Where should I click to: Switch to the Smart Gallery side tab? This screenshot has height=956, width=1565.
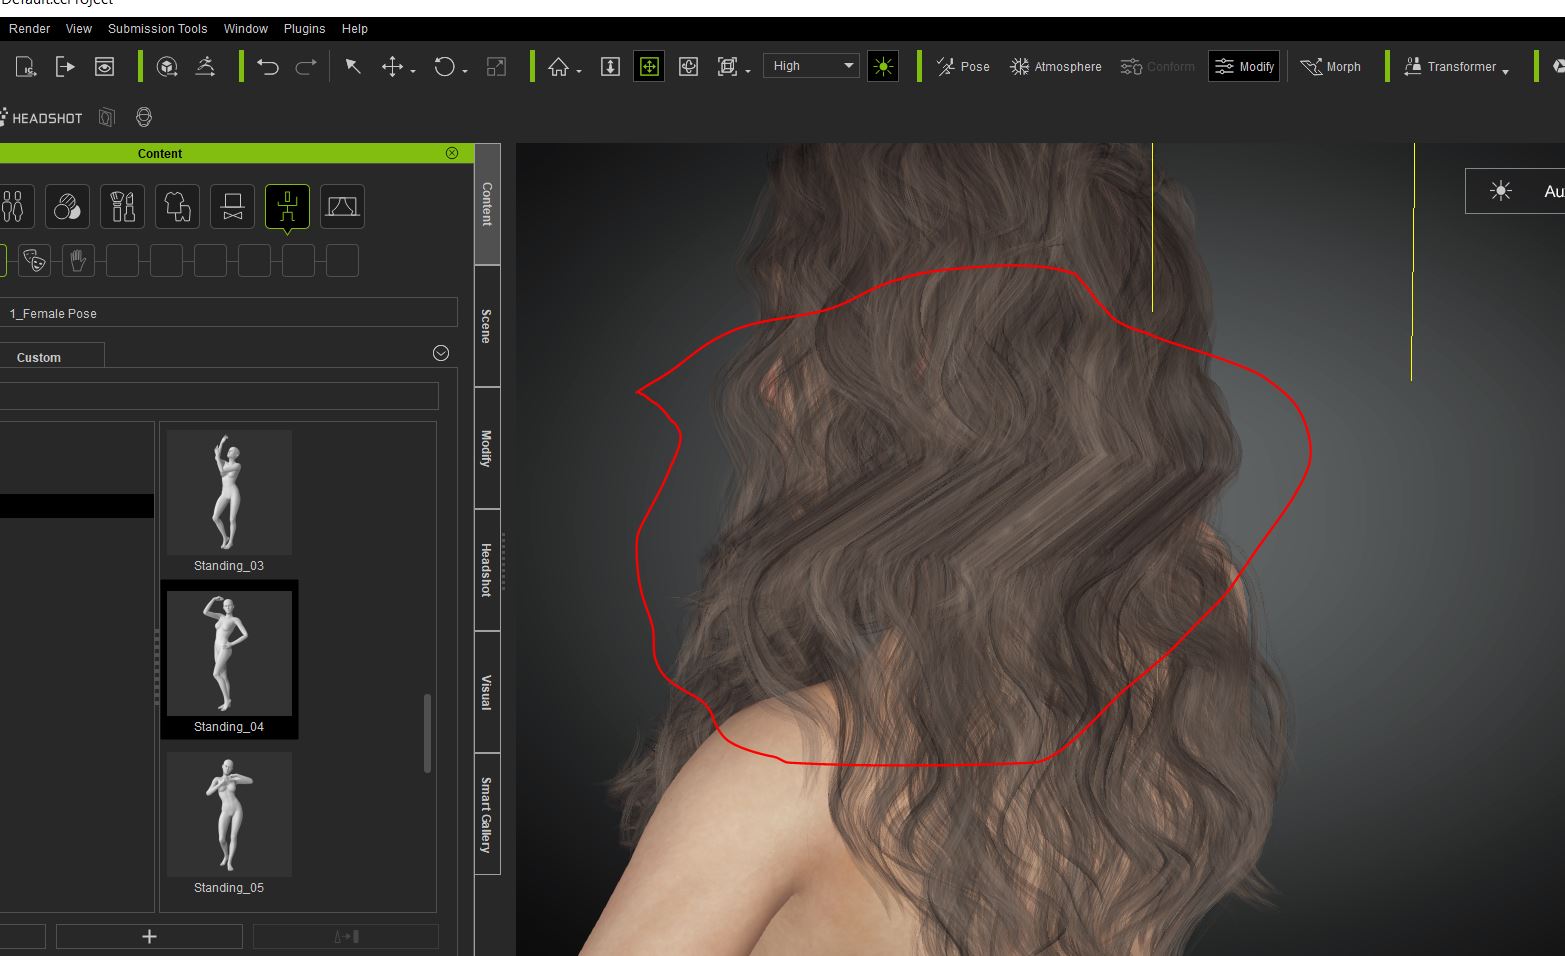(487, 814)
